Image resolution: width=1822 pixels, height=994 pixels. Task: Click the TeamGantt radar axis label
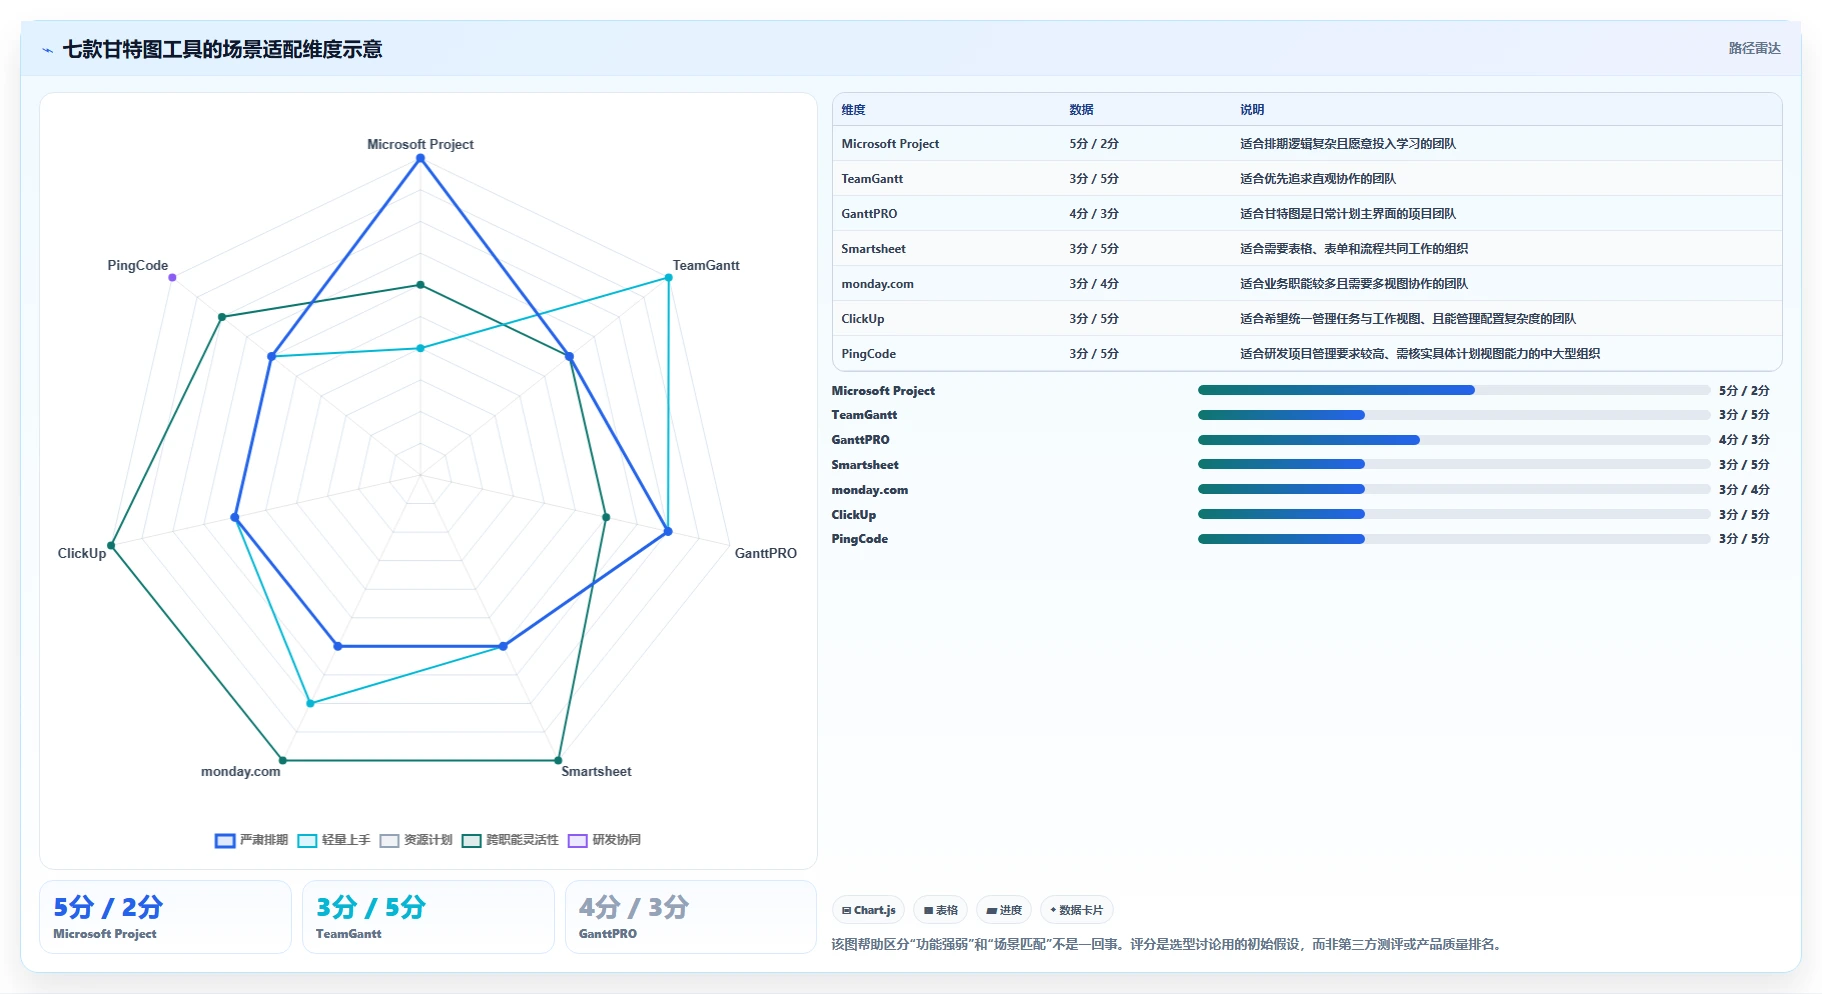706,265
